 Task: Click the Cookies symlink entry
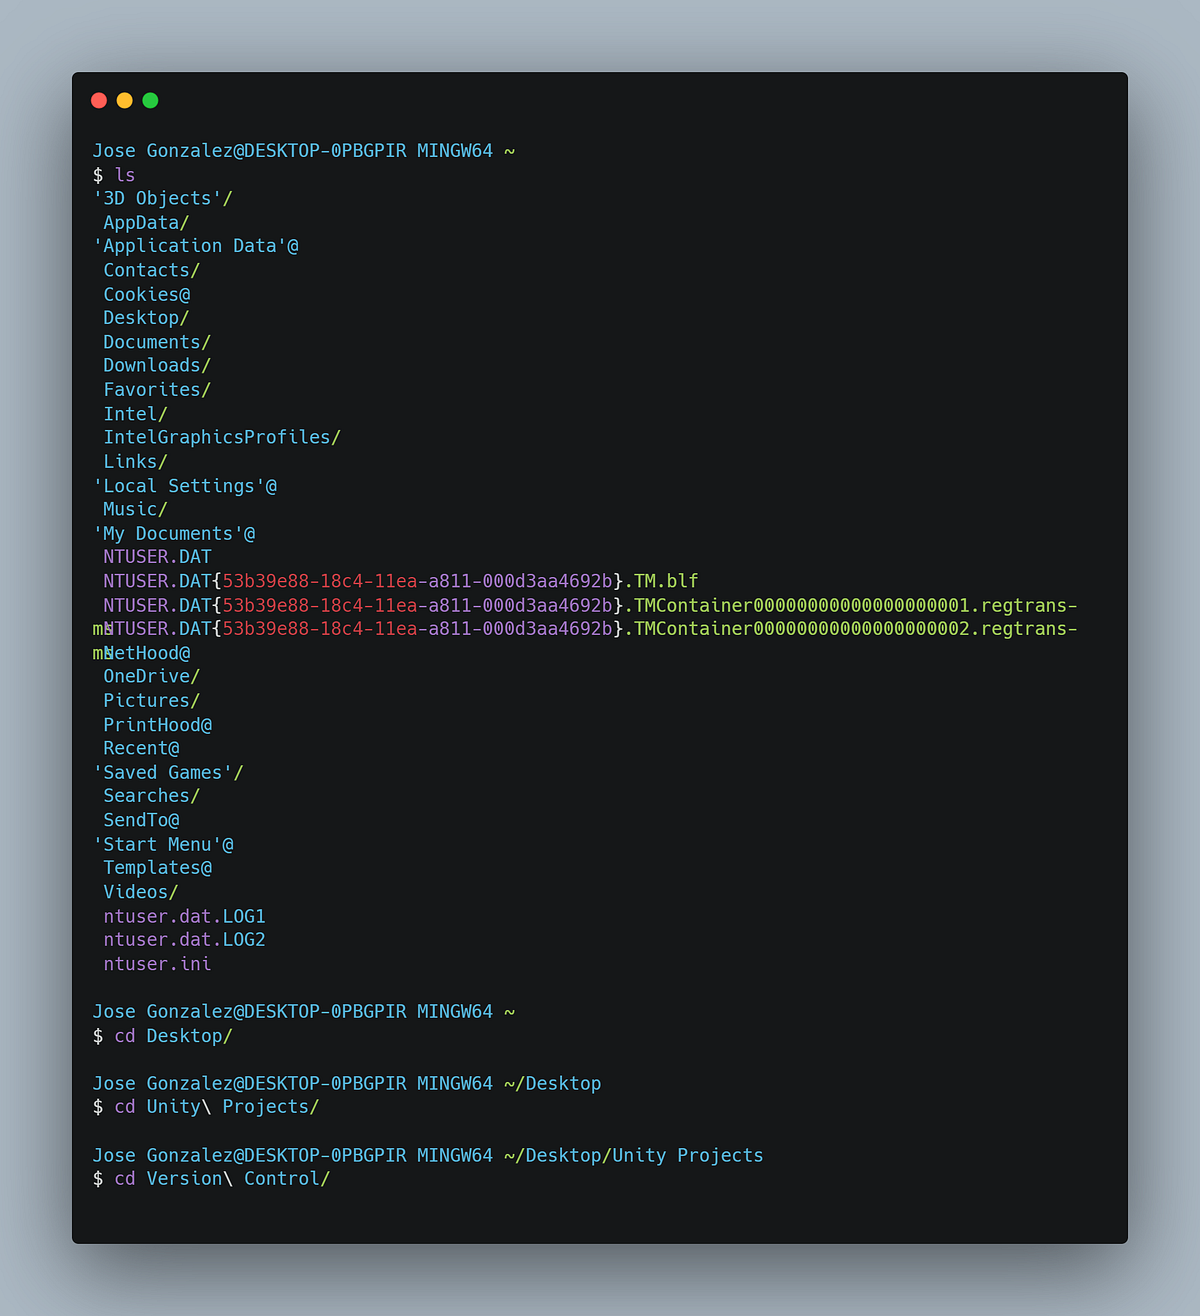pos(143,294)
